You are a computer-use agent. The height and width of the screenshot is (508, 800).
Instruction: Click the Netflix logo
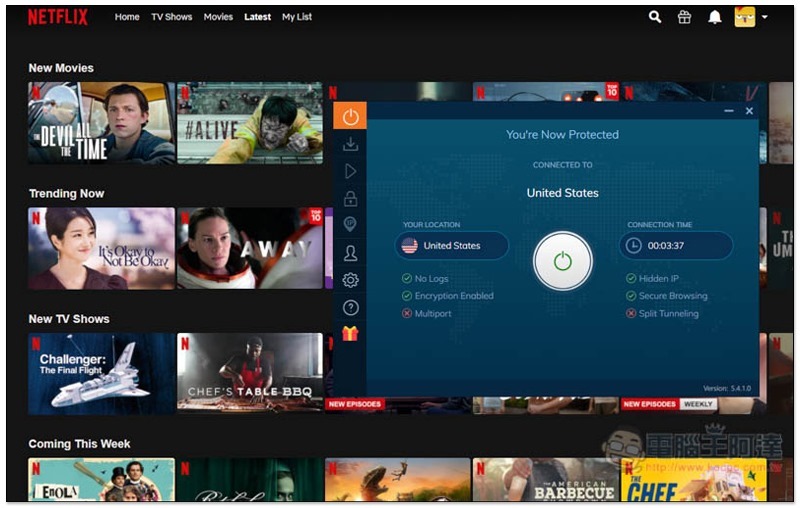[x=58, y=17]
